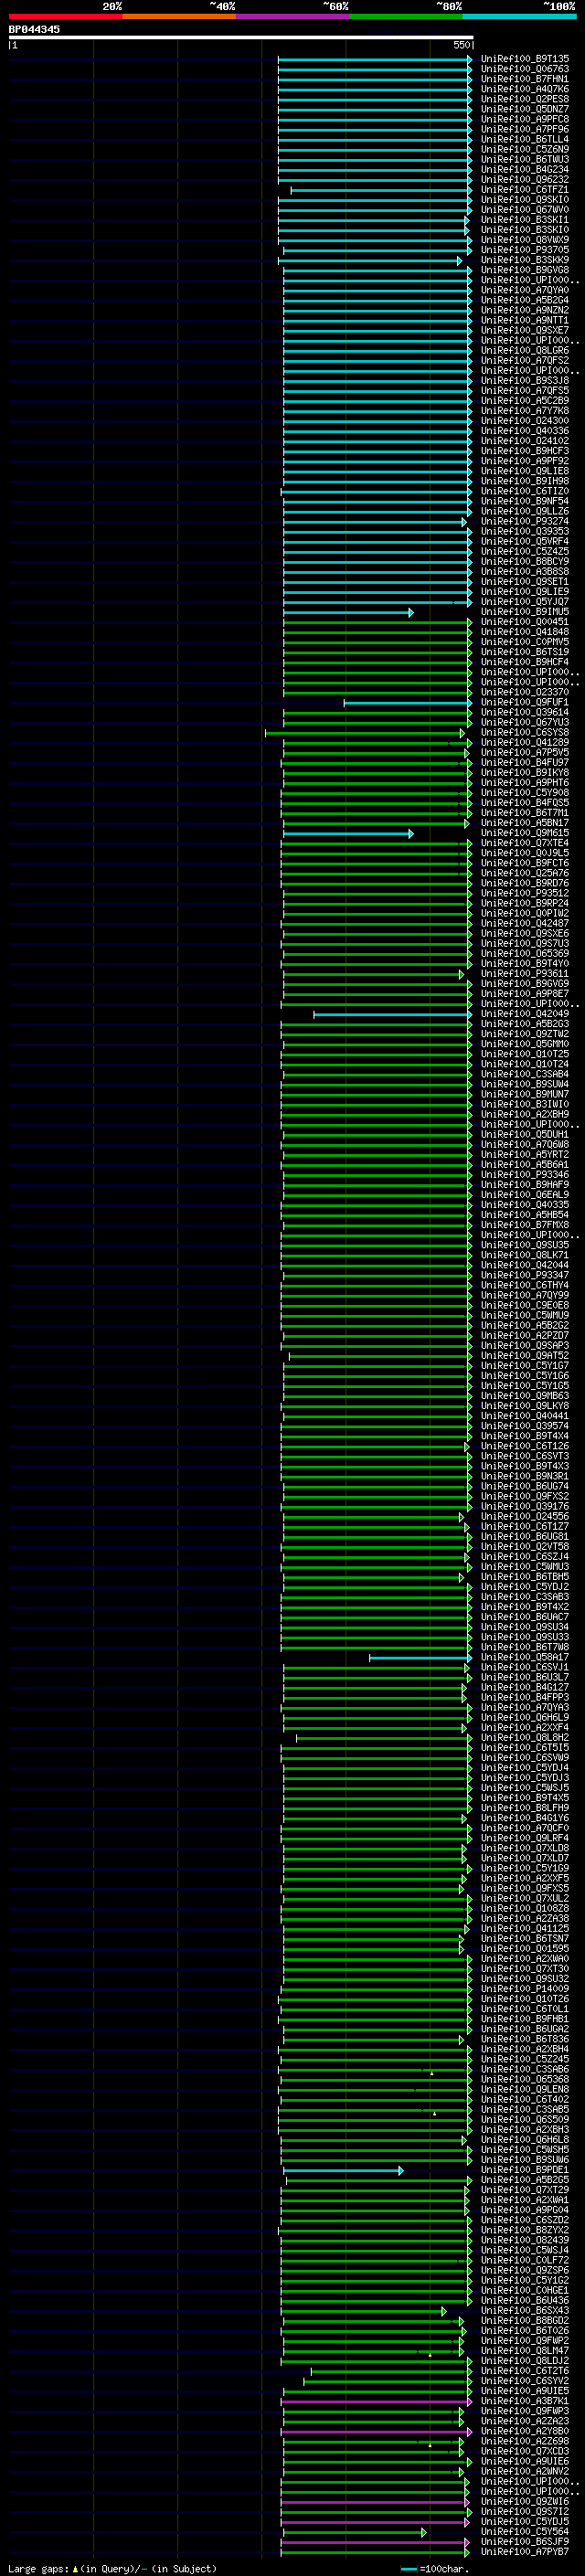Click the magenta alignment bar for UniRef100_A3B7K1
Image resolution: width=585 pixels, height=2576 pixels.
coord(376,2402)
